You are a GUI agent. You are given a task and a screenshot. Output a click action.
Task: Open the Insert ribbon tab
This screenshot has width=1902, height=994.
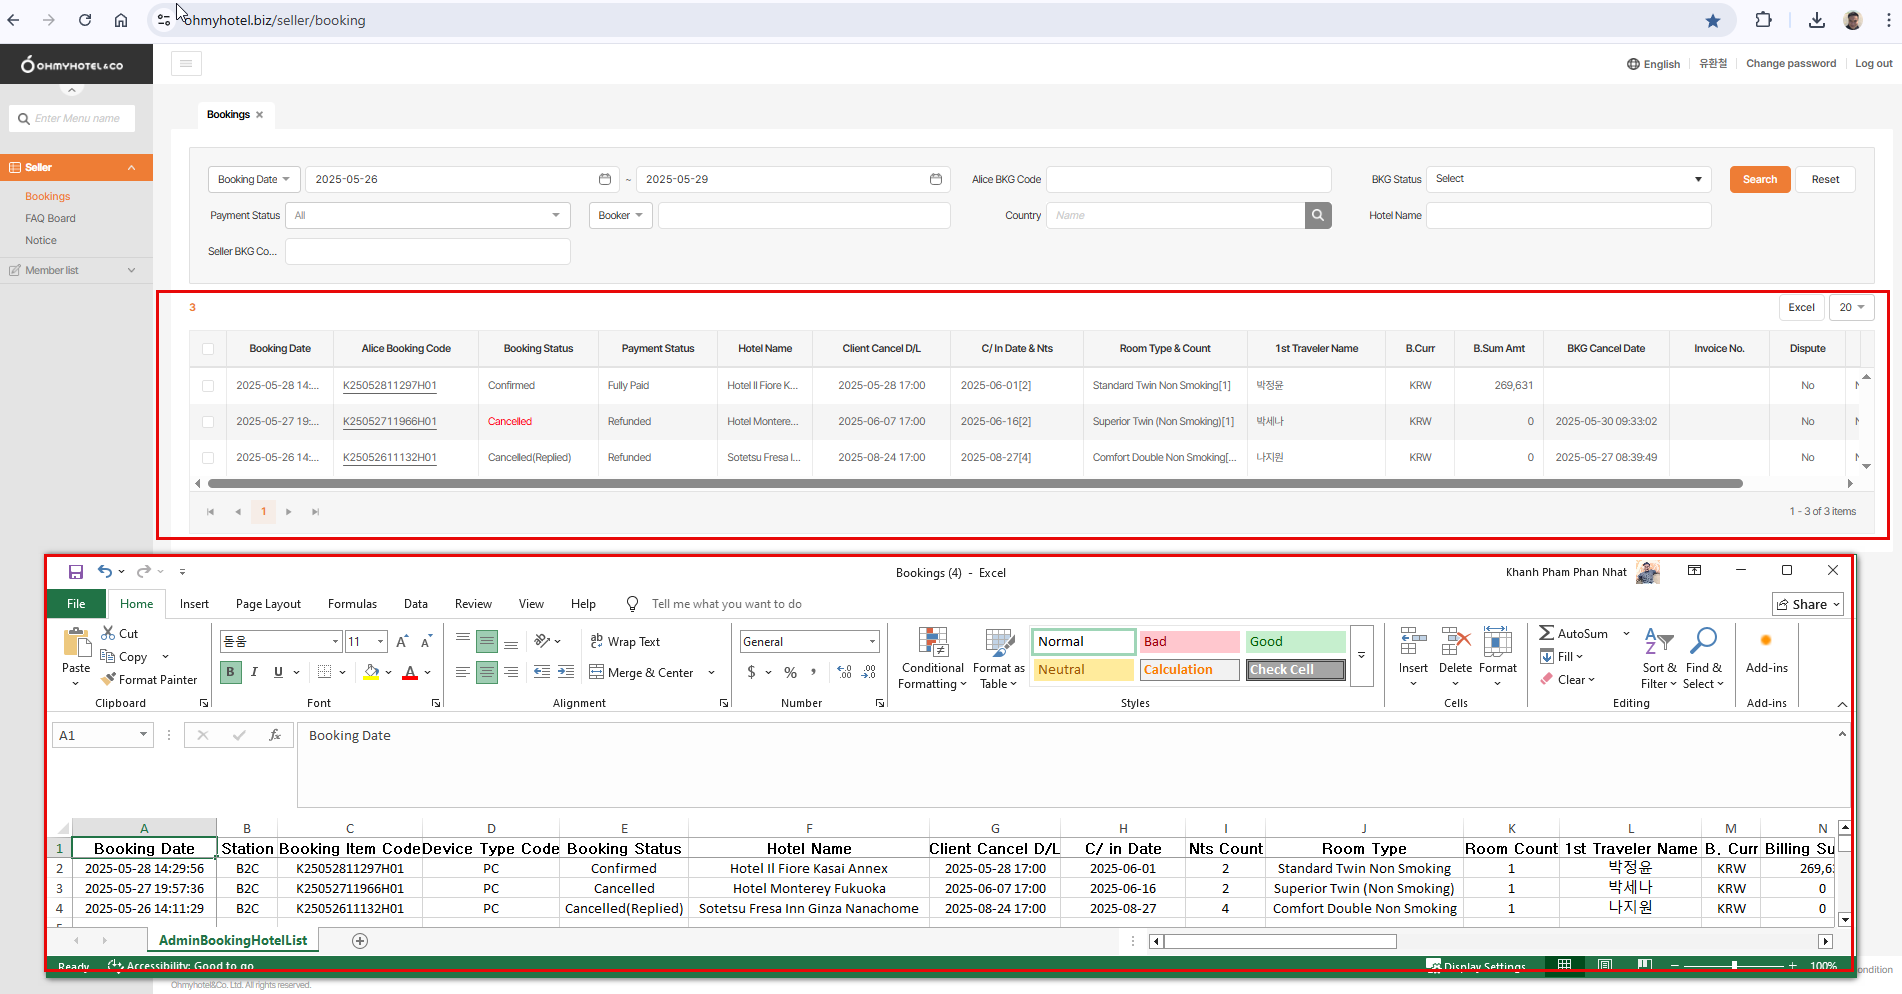coord(194,604)
